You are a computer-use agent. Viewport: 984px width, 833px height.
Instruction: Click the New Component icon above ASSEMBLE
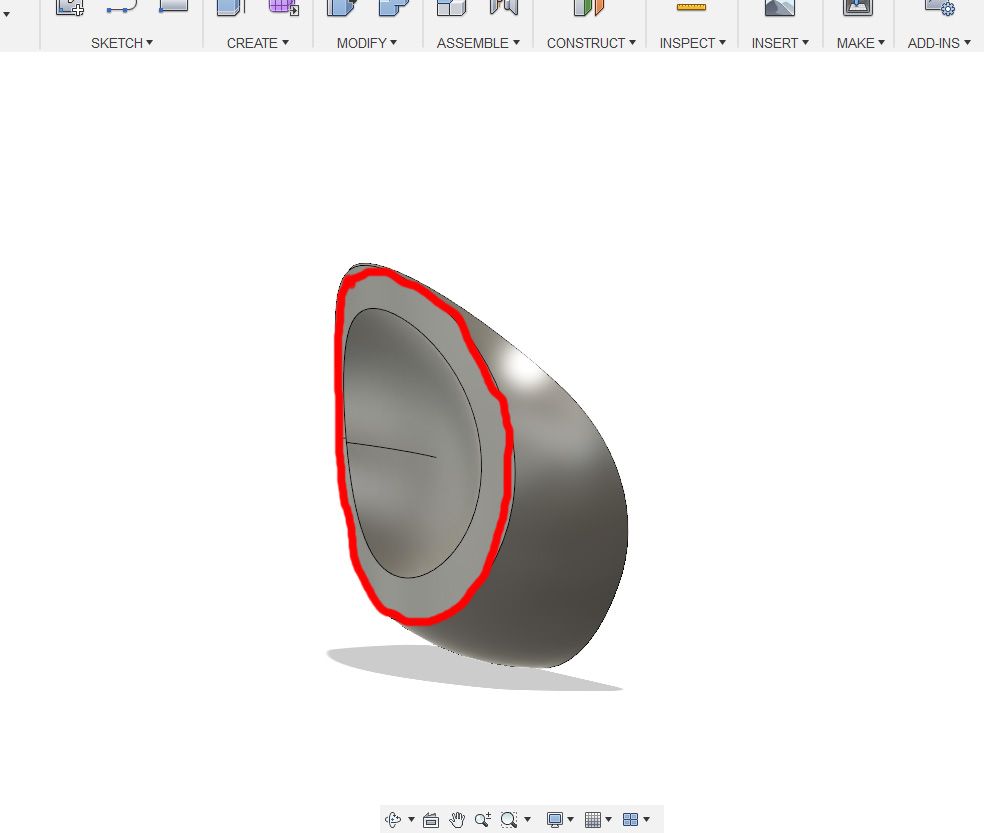(x=451, y=7)
